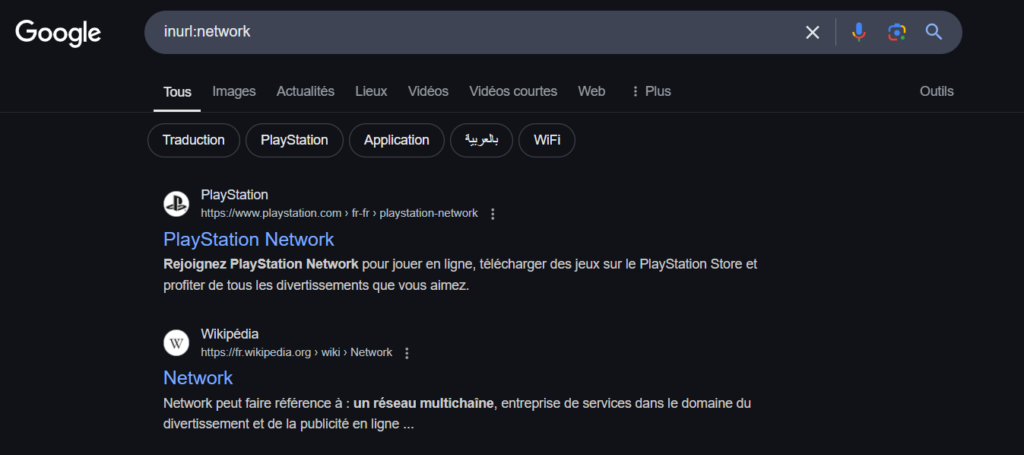Click the playstation.com URL breadcrumb

coord(339,213)
